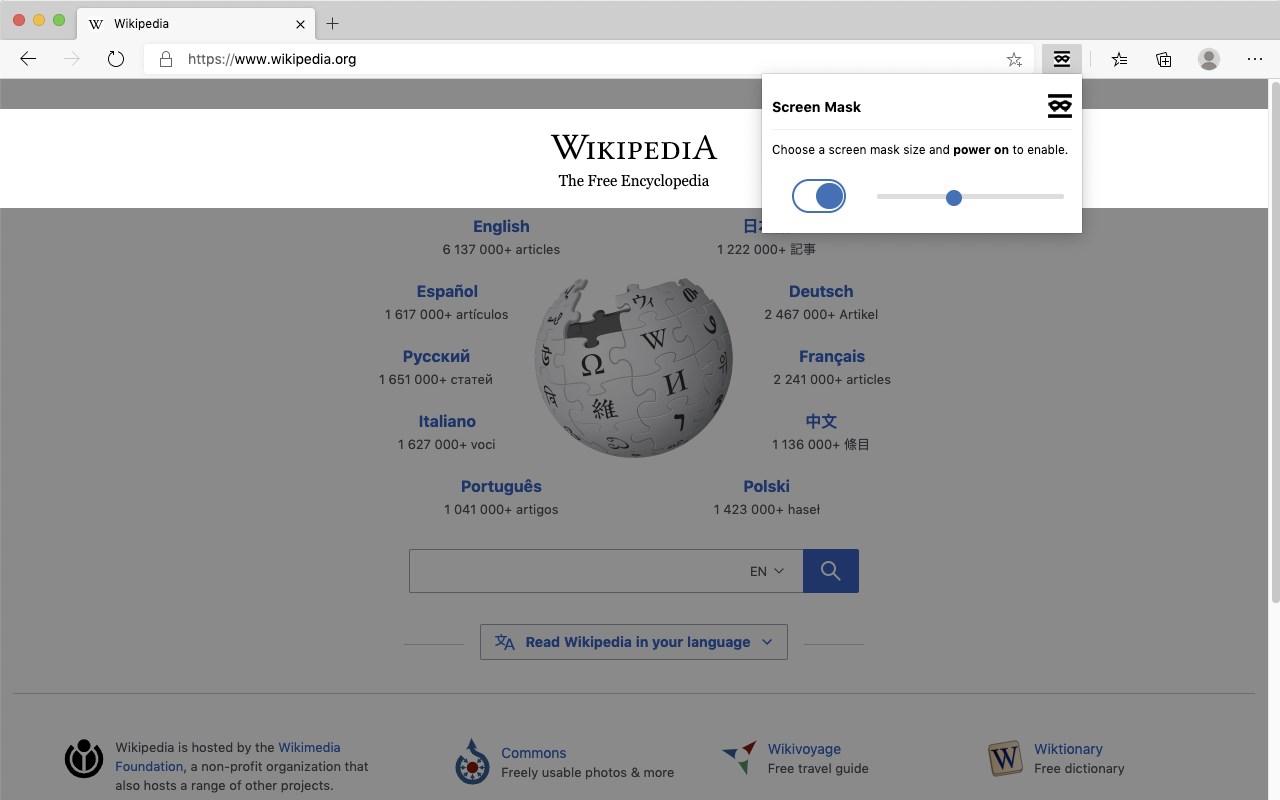Click 'Freely usable photos & more' text

click(x=587, y=772)
